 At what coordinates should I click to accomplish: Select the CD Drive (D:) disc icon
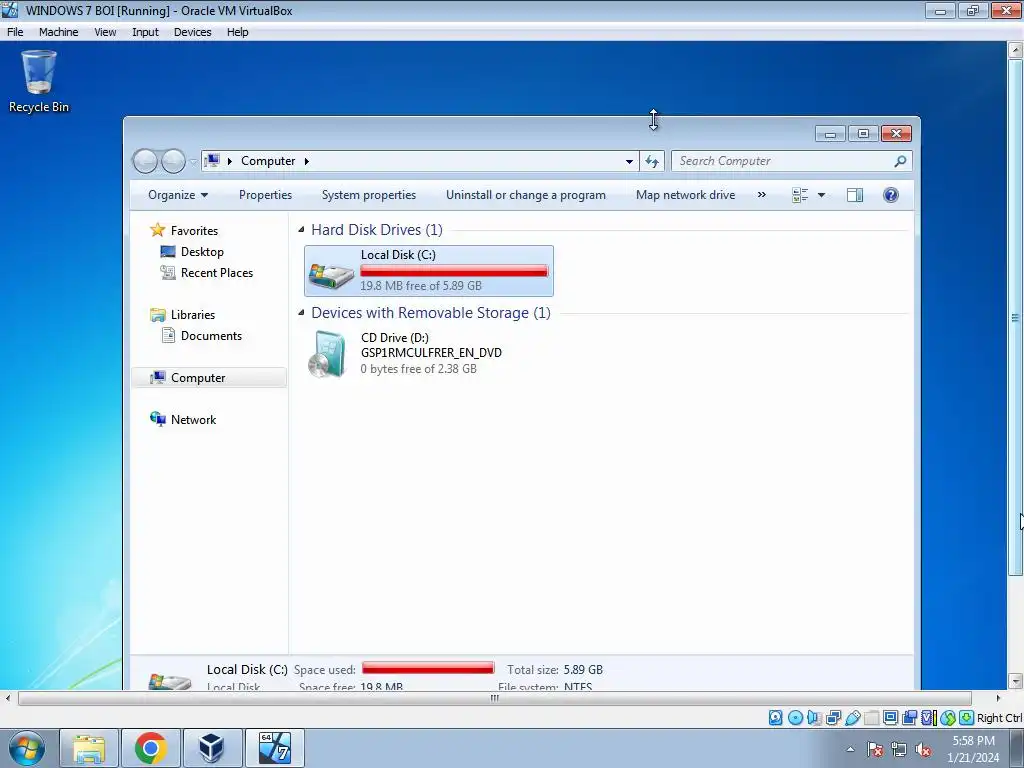click(327, 354)
